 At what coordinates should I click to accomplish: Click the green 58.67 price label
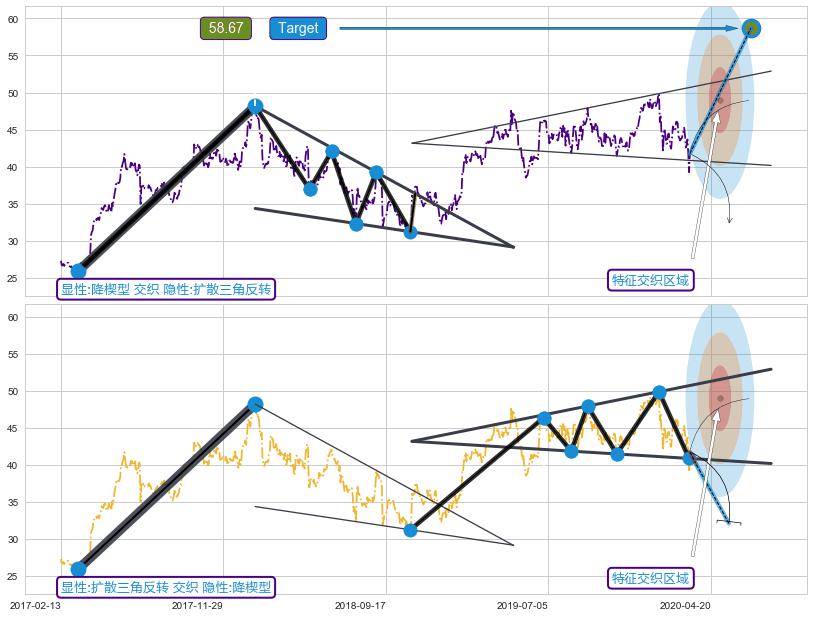(226, 28)
